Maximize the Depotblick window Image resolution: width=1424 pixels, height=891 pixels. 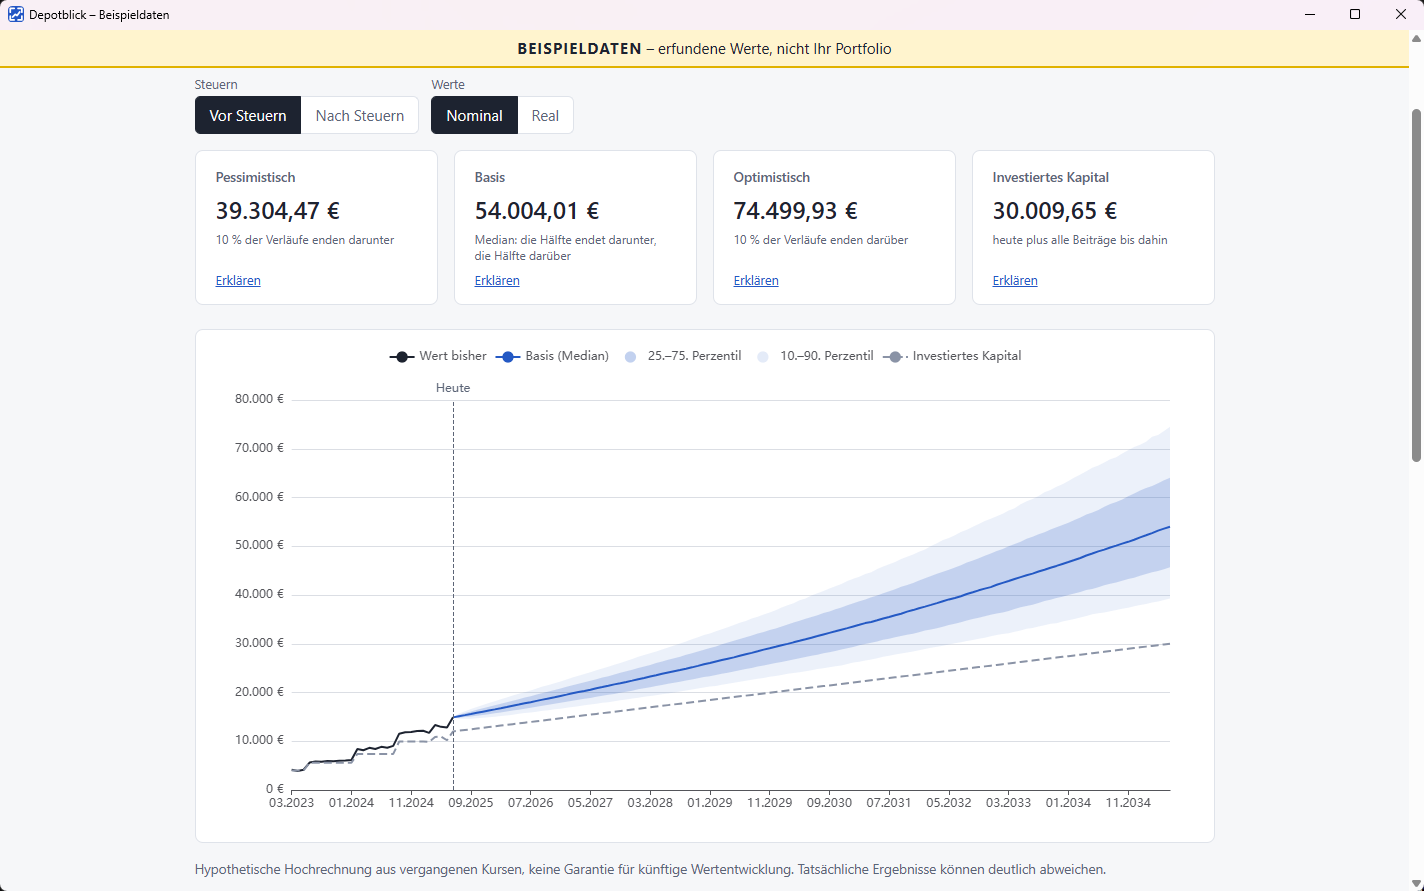[x=1355, y=14]
